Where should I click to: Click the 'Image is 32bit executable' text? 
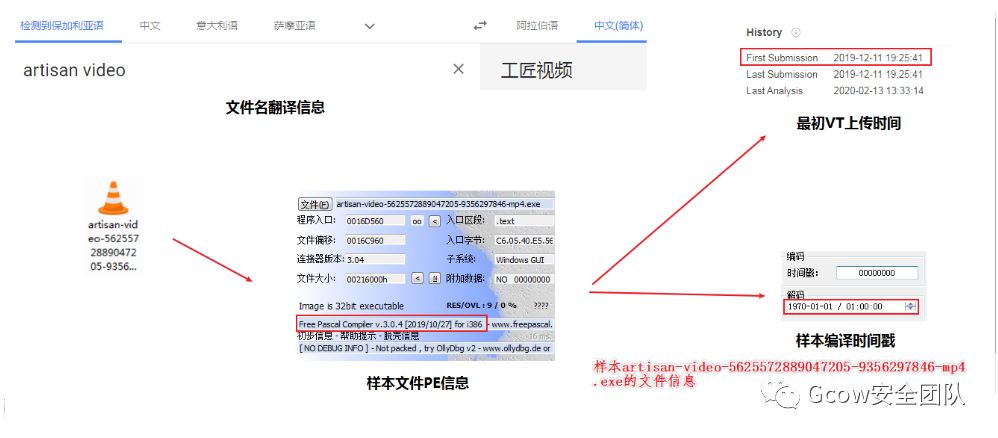pyautogui.click(x=351, y=306)
